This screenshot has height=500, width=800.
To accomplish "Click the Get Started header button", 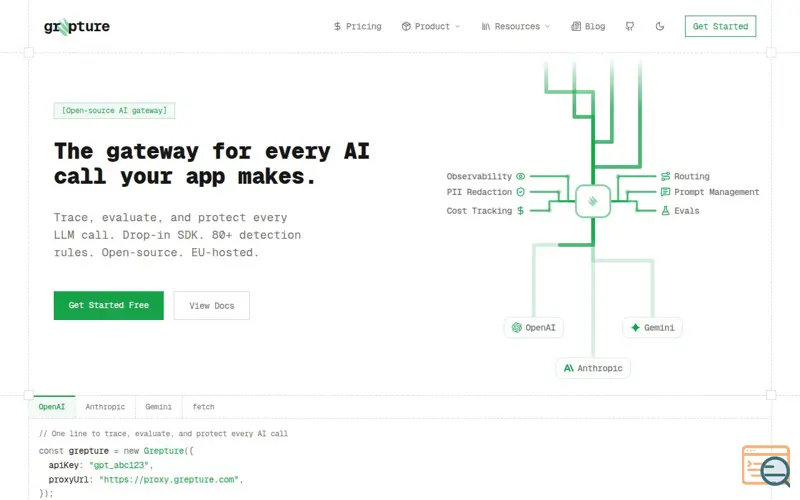I will tap(720, 27).
